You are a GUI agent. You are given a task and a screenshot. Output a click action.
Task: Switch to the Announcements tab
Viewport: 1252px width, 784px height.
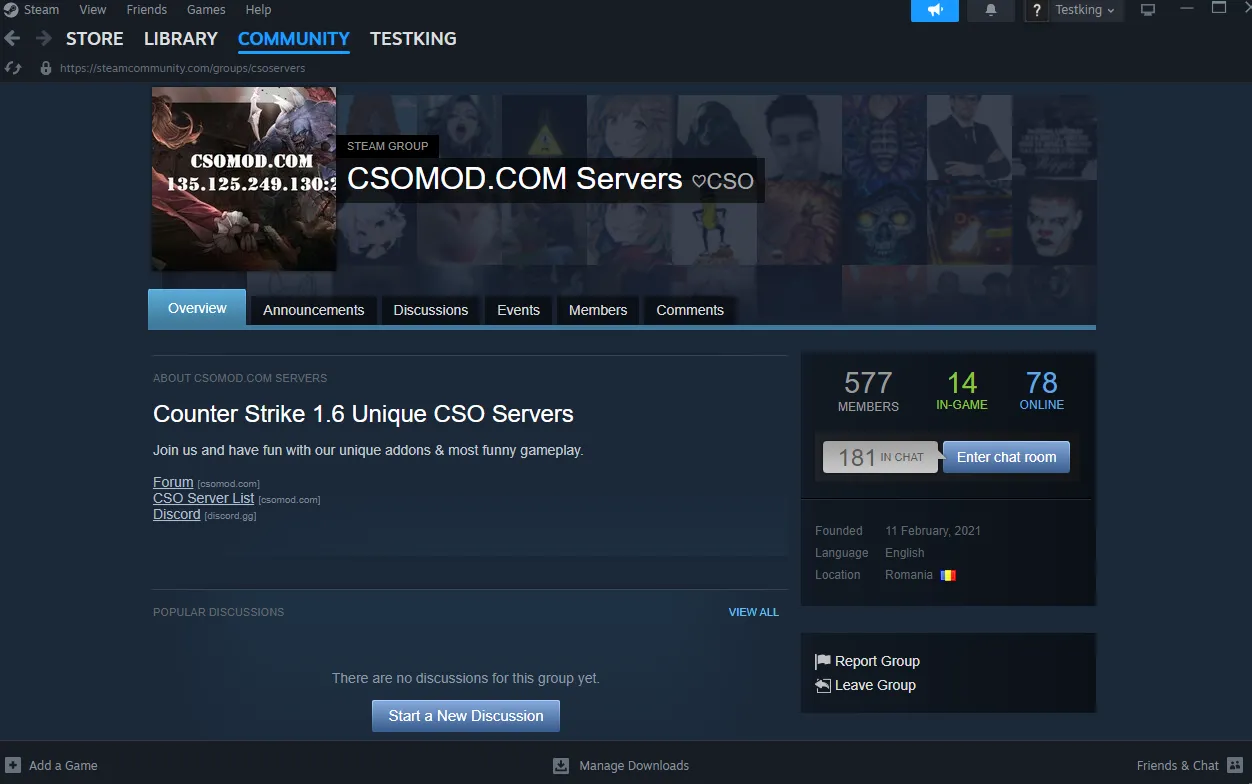[x=313, y=310]
